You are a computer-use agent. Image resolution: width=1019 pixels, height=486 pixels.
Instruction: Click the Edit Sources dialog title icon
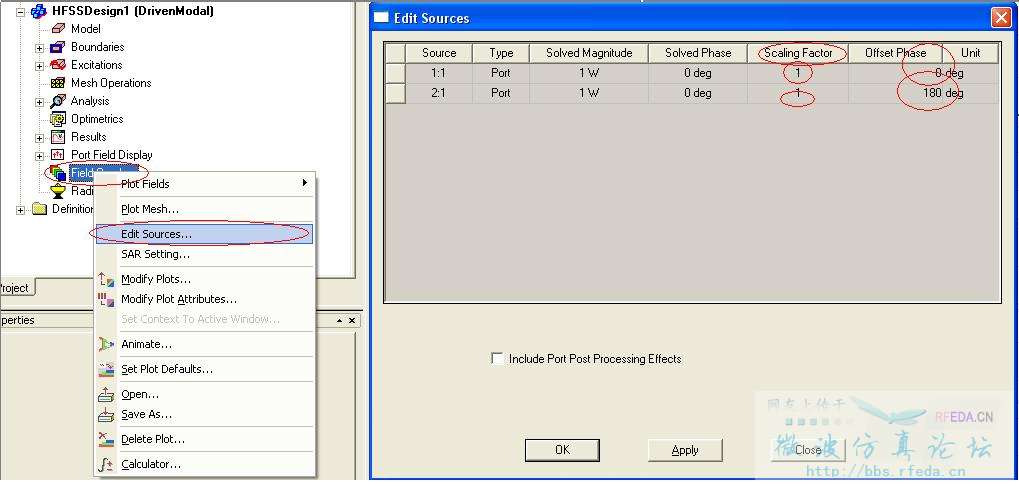click(x=381, y=18)
